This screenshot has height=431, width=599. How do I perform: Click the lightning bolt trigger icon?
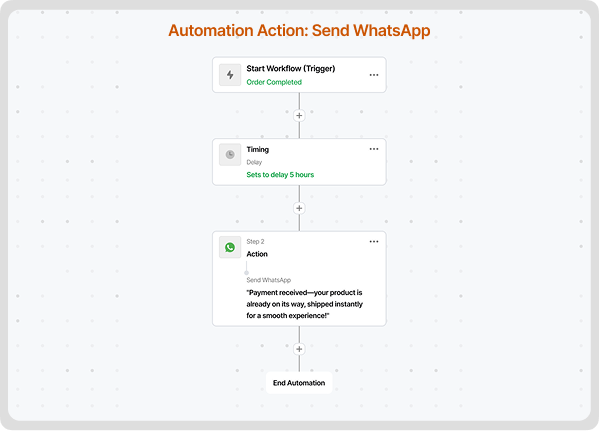click(230, 75)
